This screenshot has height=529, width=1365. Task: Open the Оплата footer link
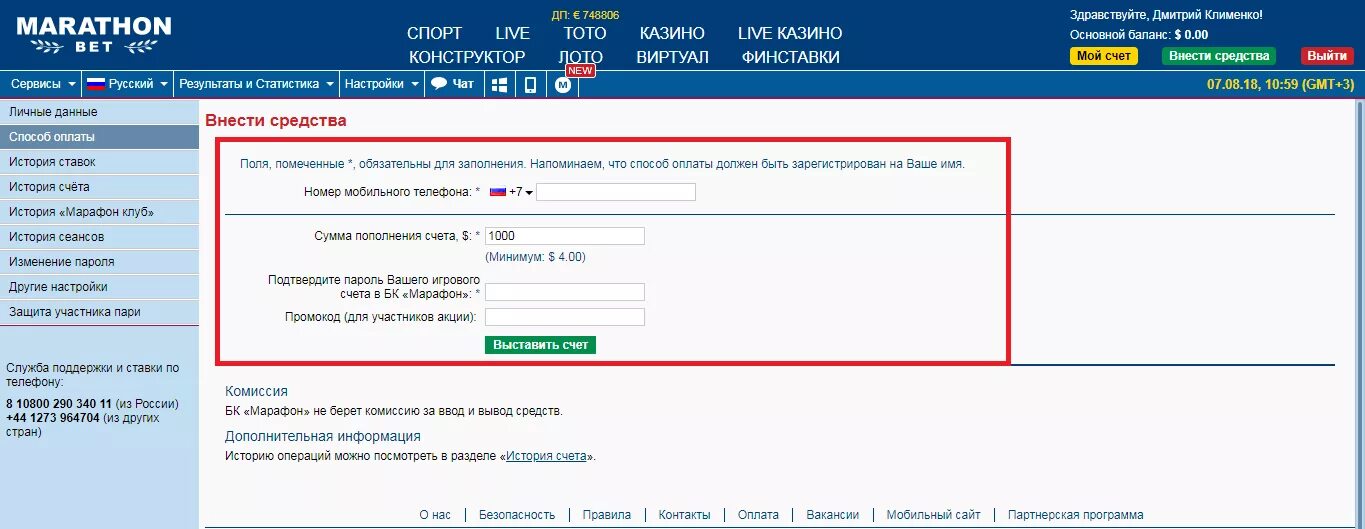(758, 515)
